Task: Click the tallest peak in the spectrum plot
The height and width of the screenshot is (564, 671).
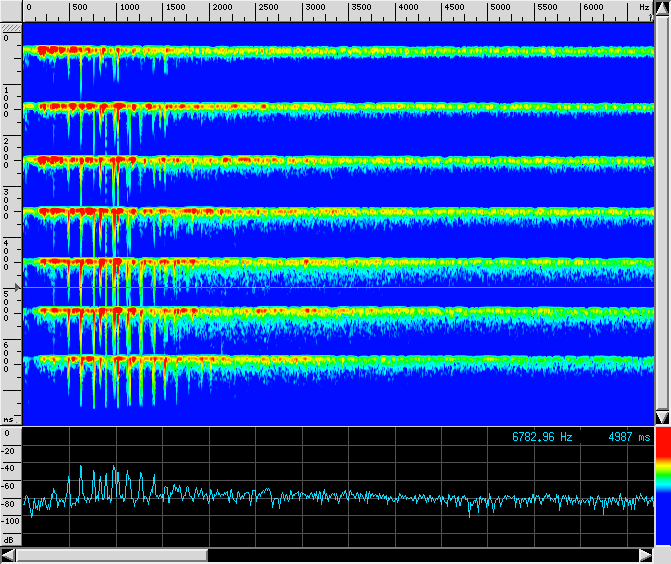Action: point(115,468)
